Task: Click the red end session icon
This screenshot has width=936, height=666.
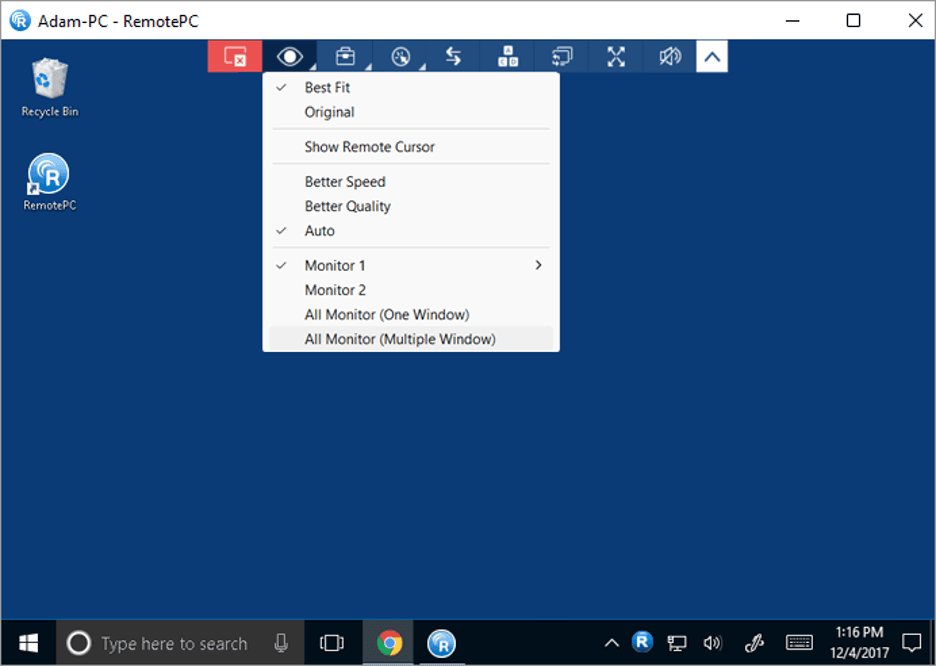Action: [235, 56]
